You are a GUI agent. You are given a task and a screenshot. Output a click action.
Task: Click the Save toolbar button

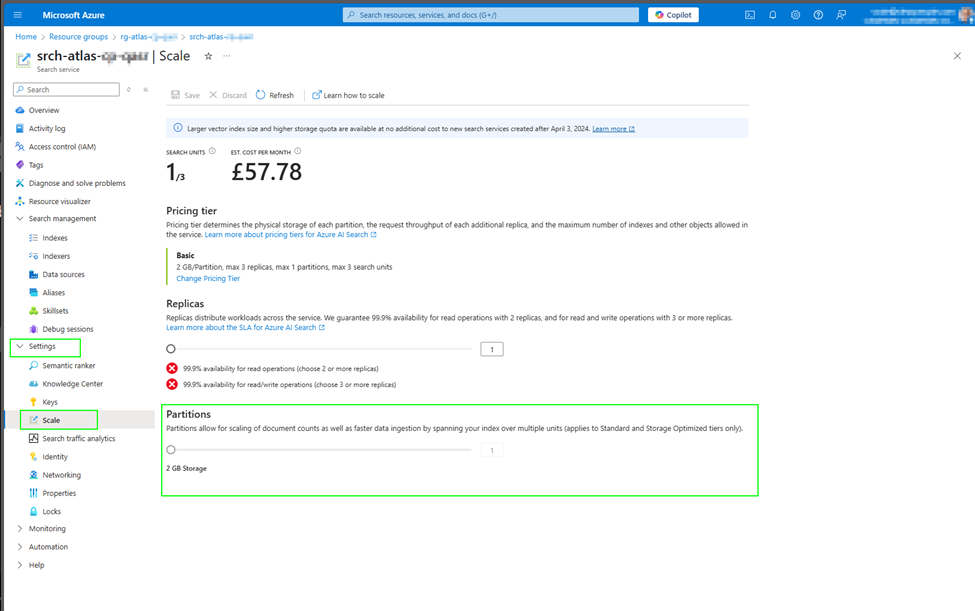click(x=185, y=95)
